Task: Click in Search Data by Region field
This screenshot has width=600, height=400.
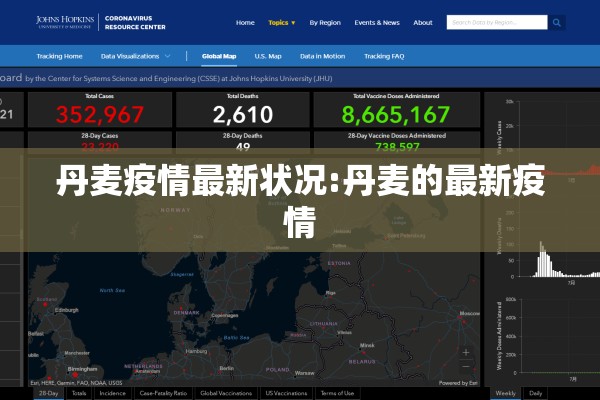Action: tap(497, 23)
